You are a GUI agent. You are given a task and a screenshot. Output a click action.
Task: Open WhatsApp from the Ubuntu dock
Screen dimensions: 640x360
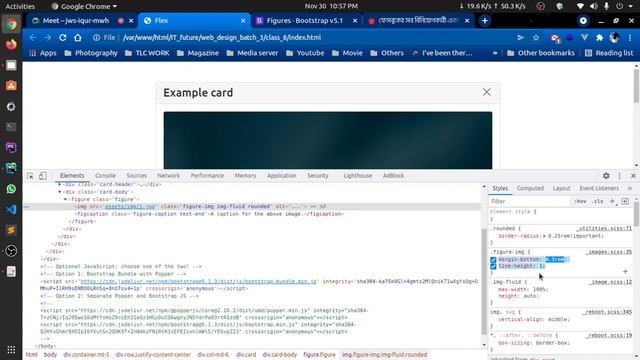point(11,189)
